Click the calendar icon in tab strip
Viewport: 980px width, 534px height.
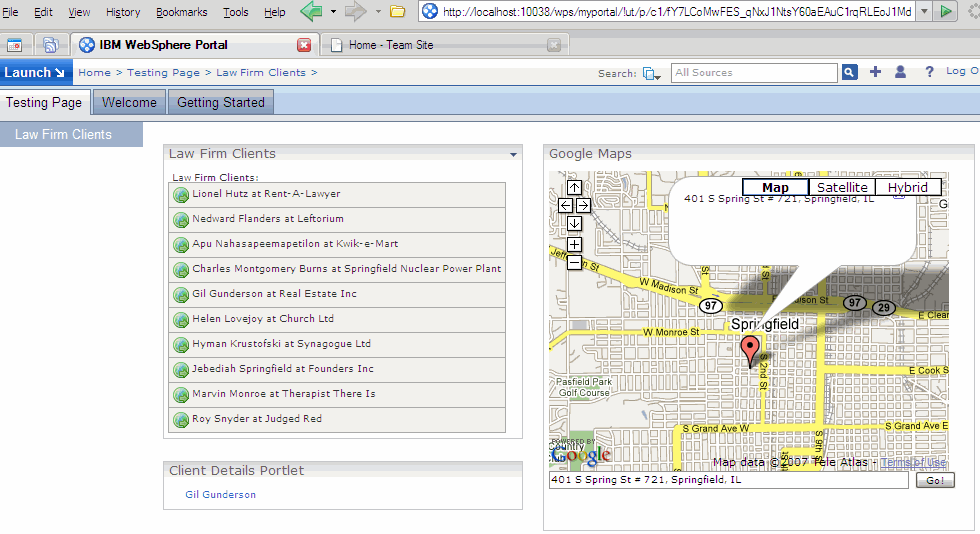[14, 45]
